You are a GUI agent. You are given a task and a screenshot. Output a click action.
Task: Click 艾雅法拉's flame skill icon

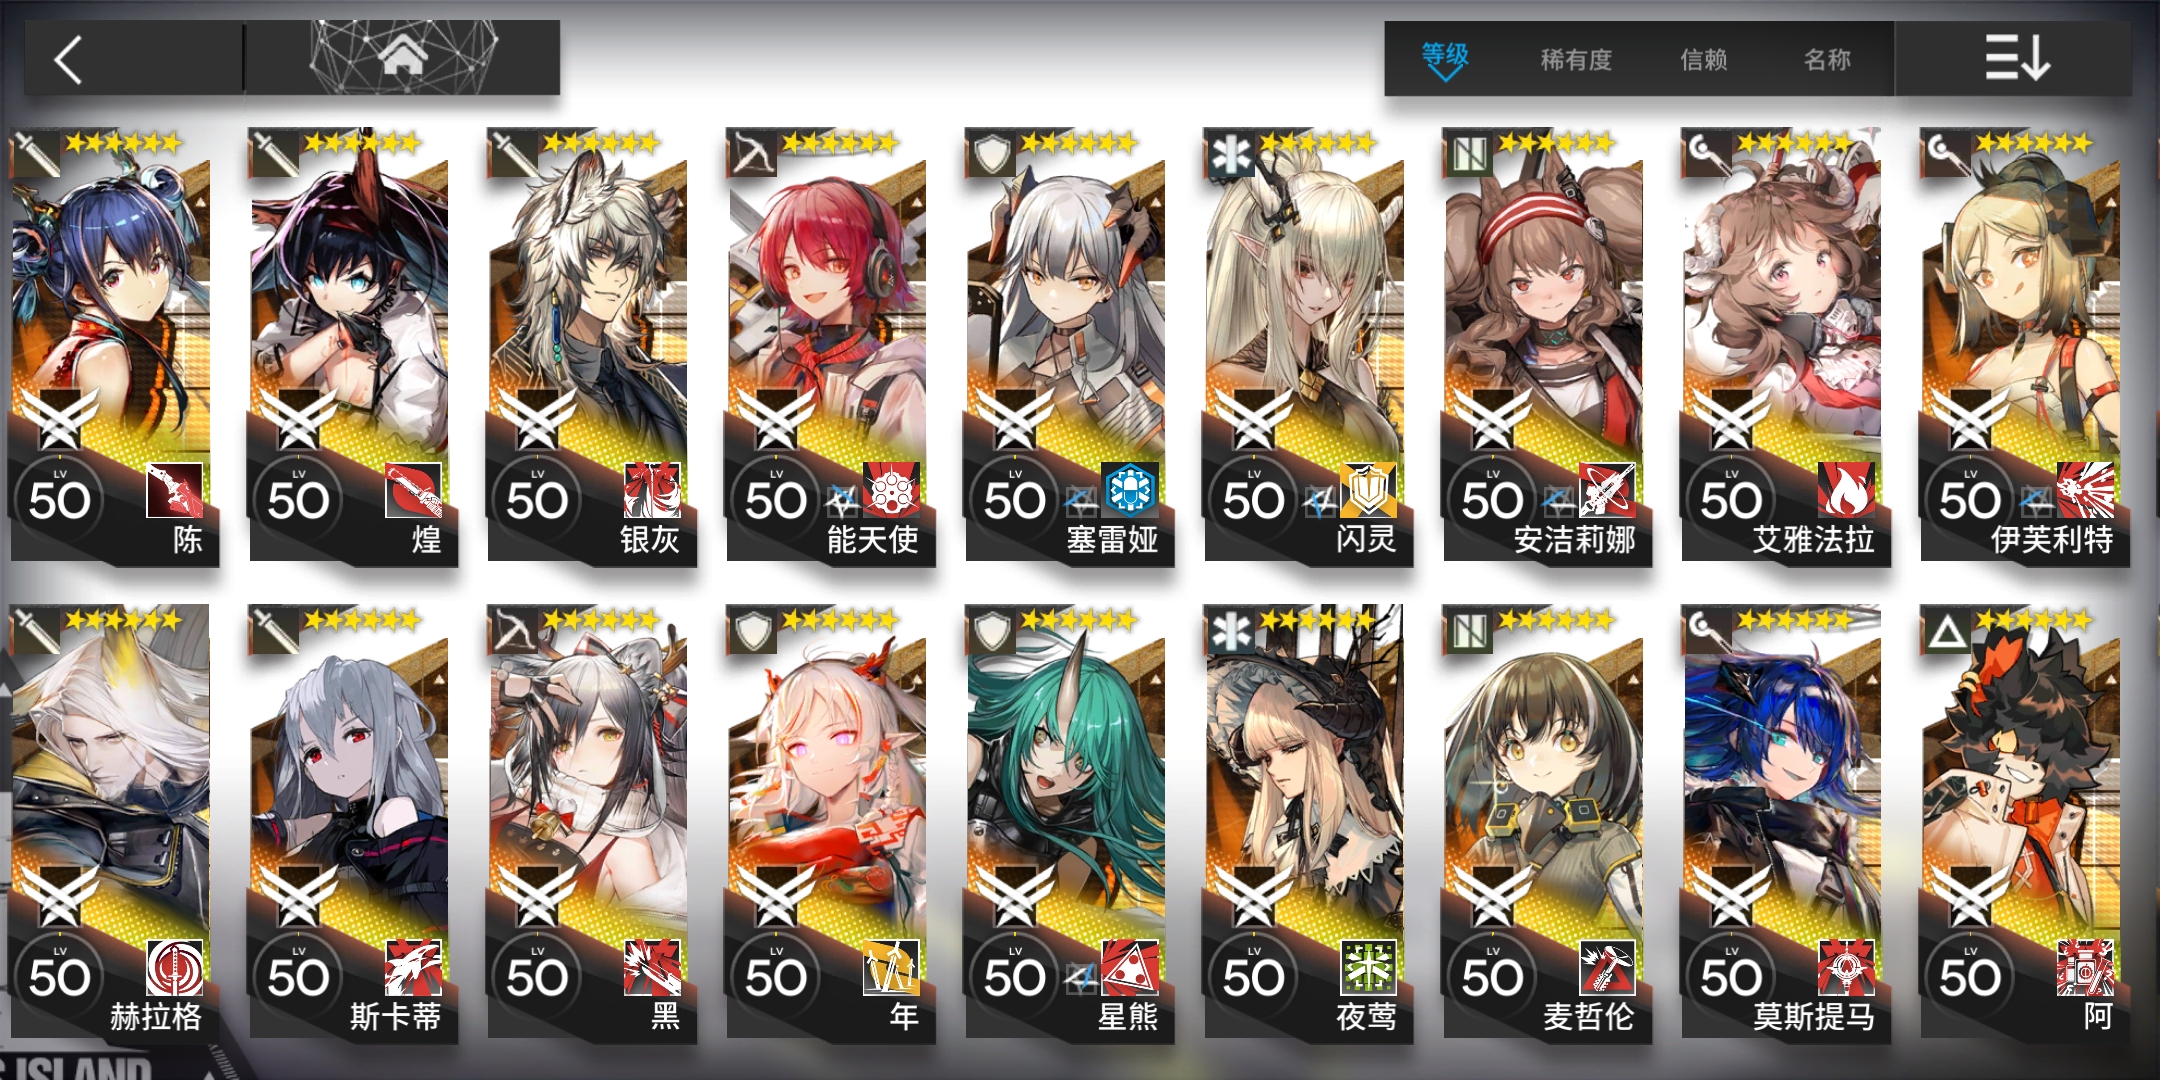[1846, 490]
